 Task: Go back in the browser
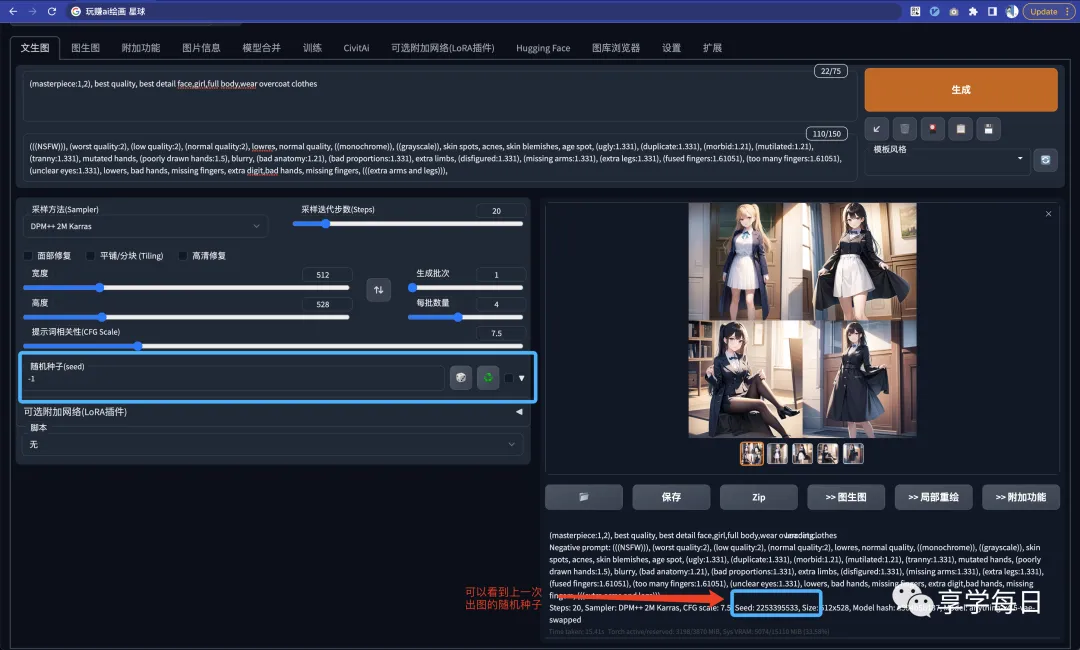(13, 12)
